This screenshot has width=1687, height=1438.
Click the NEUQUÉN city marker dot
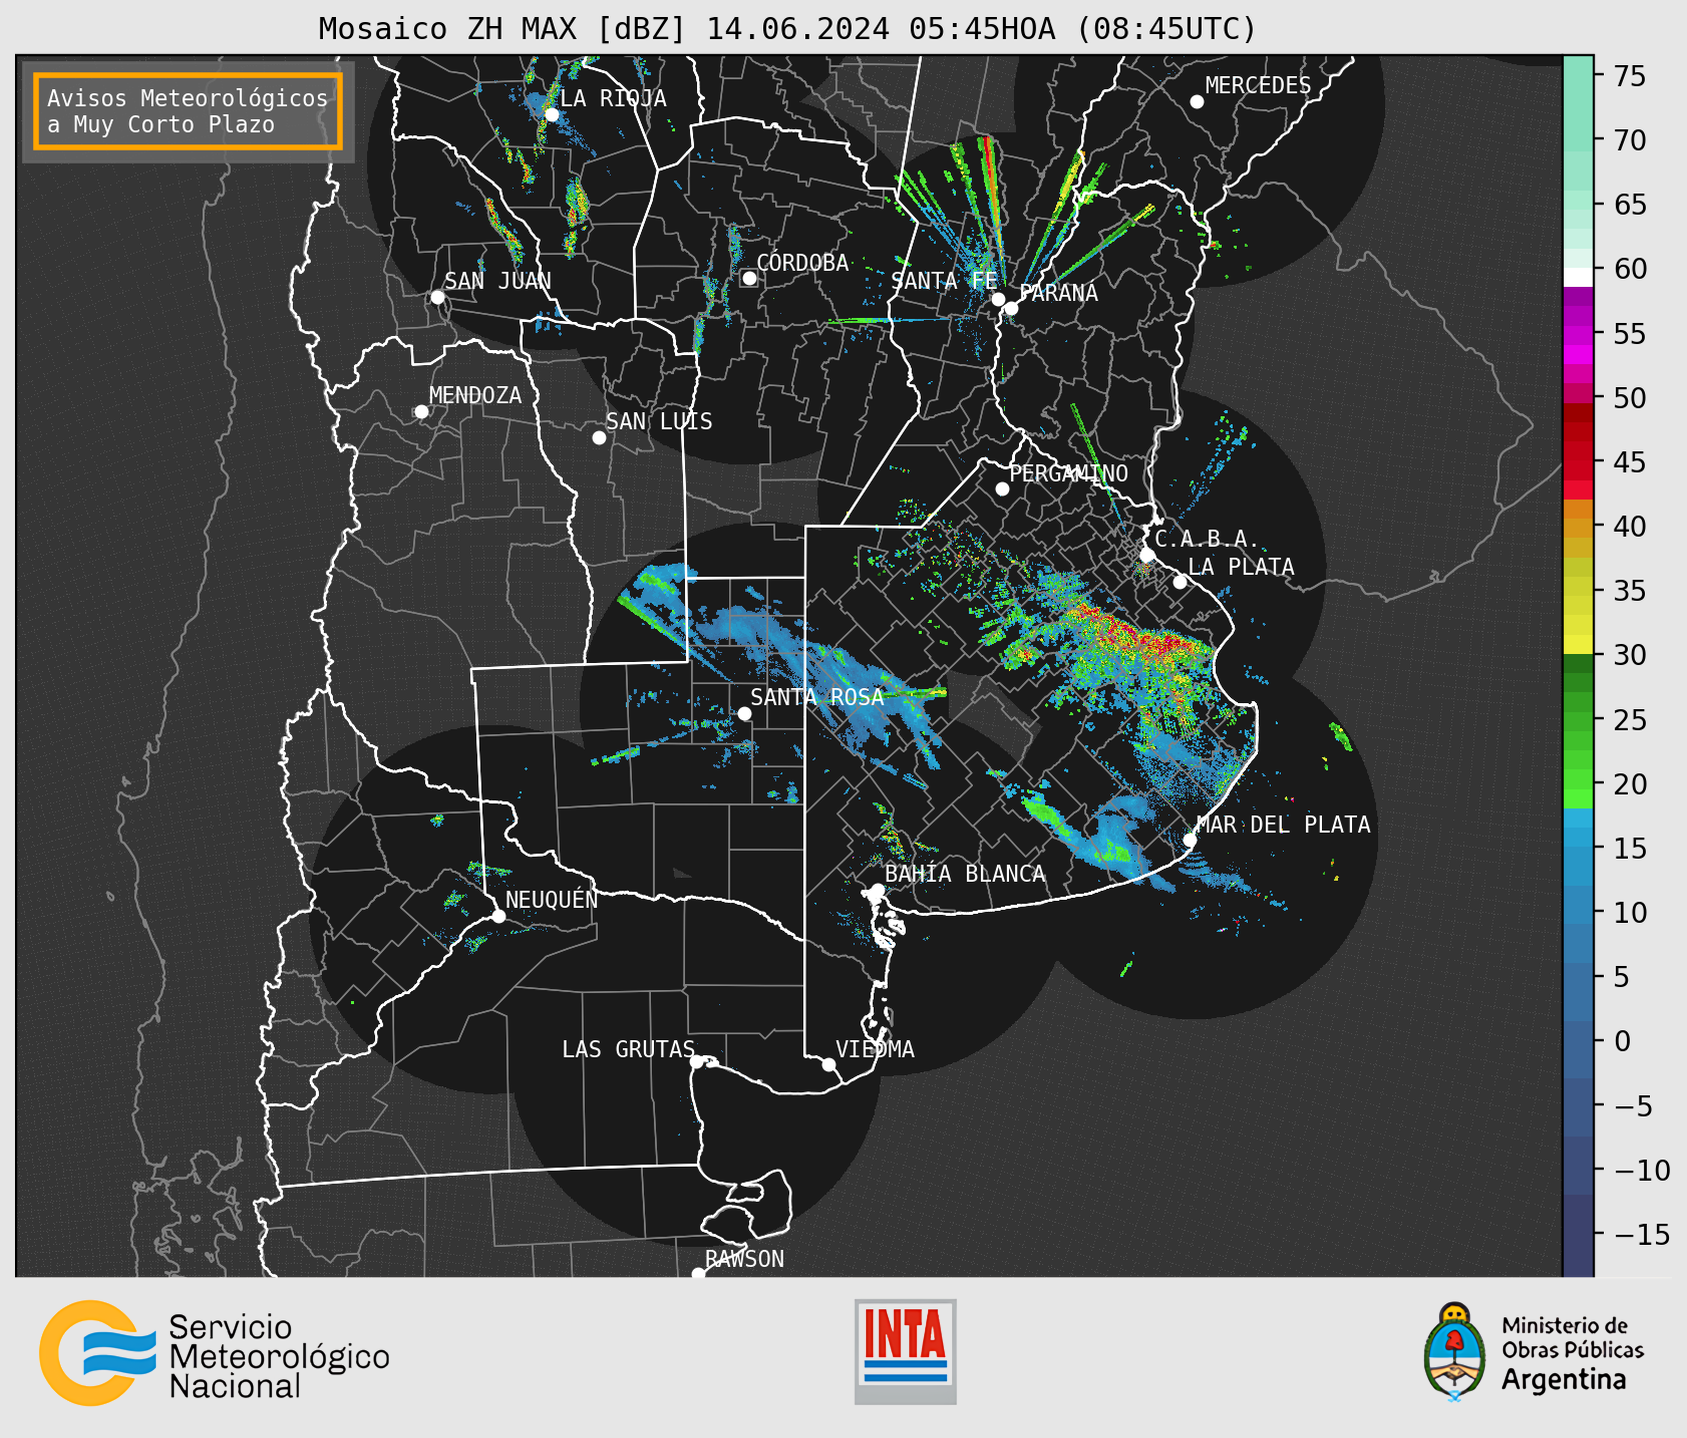(x=498, y=916)
